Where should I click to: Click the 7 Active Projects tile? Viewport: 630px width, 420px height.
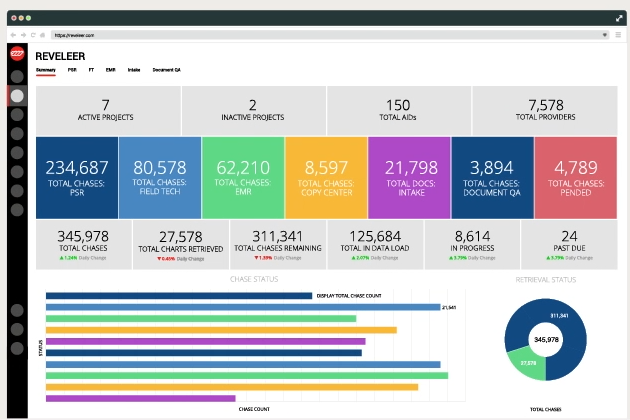108,111
